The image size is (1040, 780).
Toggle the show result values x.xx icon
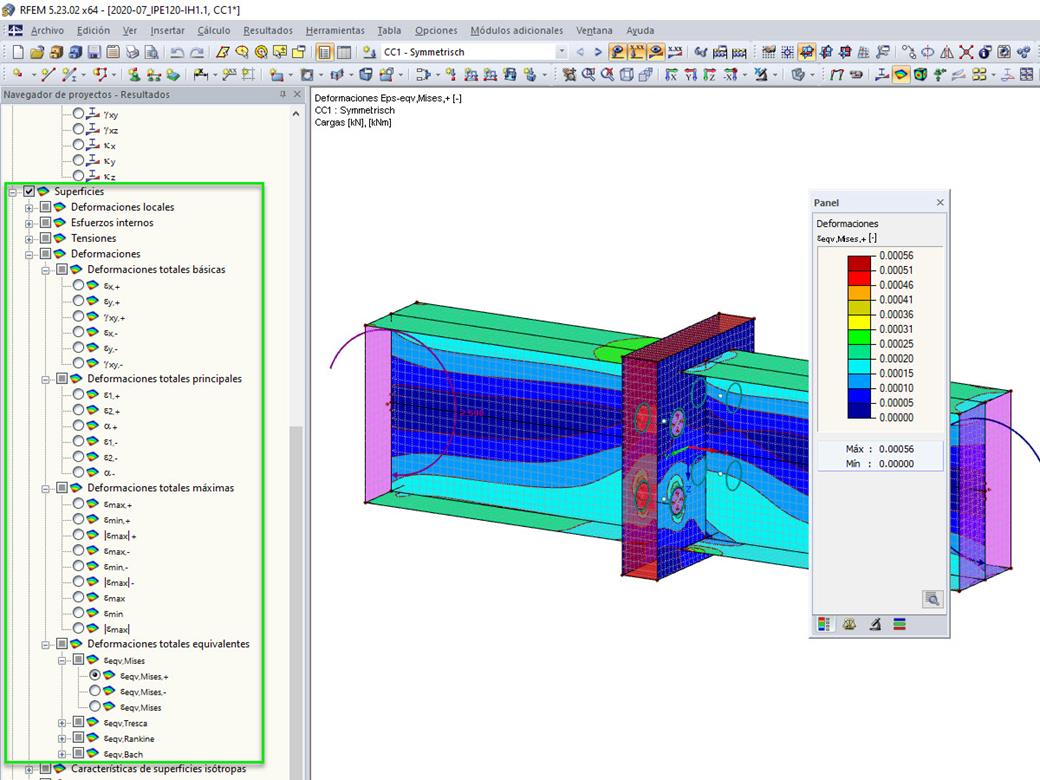pos(675,52)
